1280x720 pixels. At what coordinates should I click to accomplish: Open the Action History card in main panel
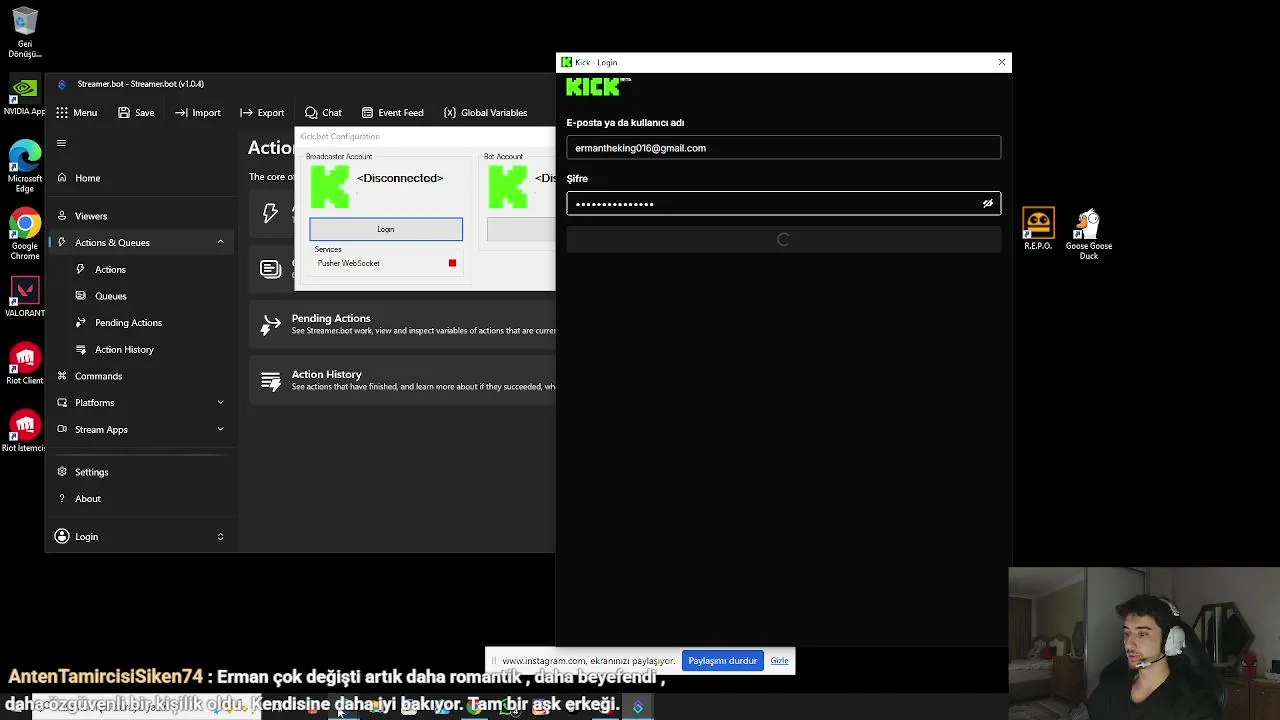[x=402, y=380]
